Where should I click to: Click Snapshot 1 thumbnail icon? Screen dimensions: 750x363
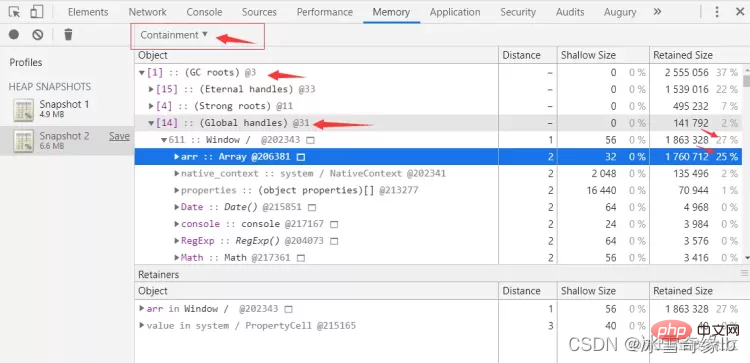[x=23, y=110]
